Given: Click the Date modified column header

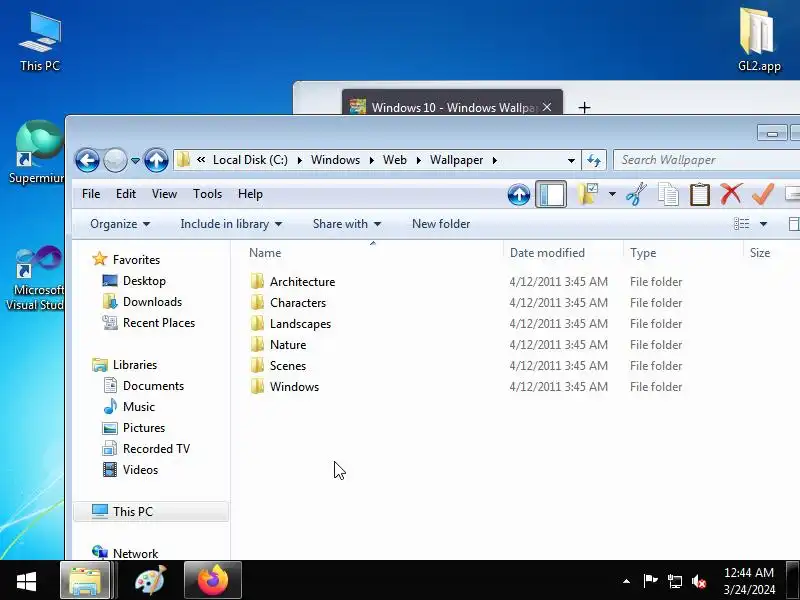Looking at the screenshot, I should point(564,253).
